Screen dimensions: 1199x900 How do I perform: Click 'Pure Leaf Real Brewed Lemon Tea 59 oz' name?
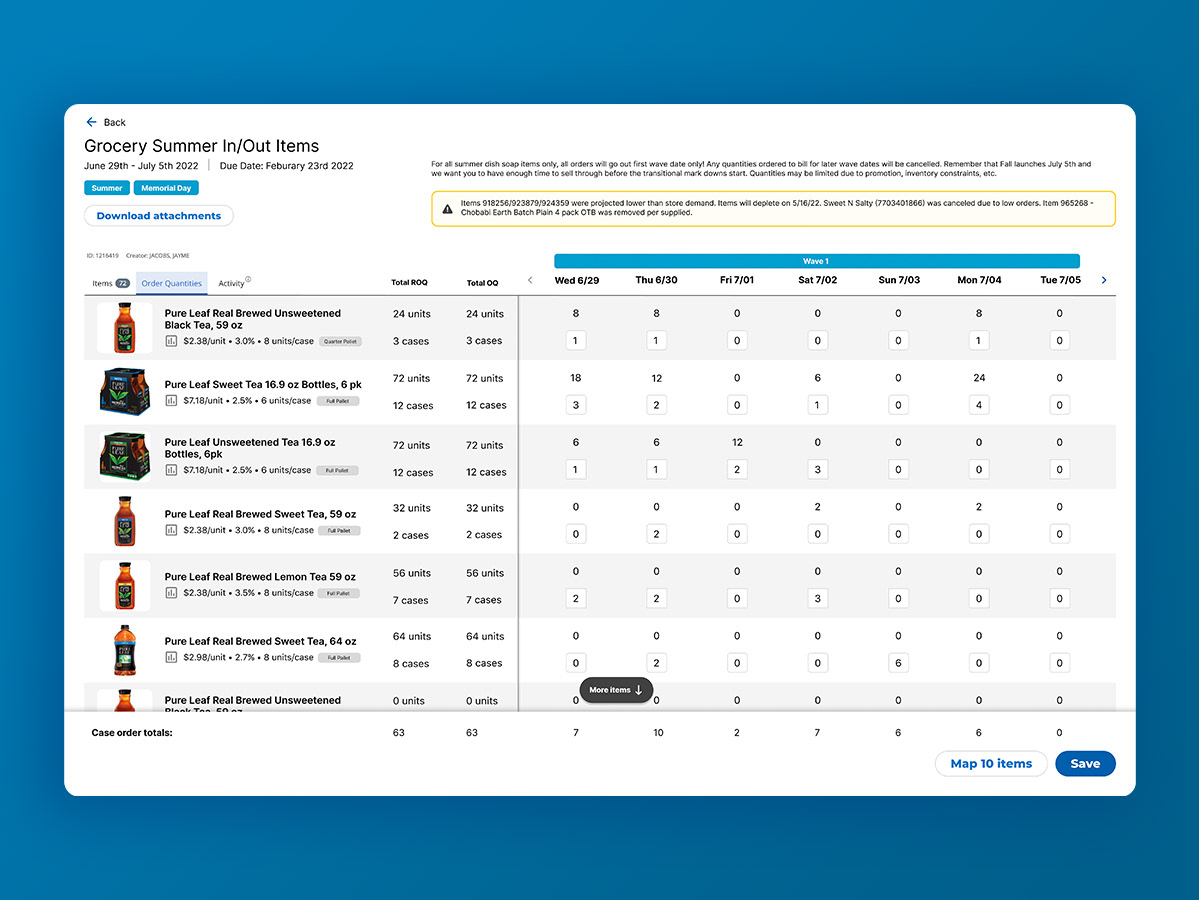click(260, 577)
